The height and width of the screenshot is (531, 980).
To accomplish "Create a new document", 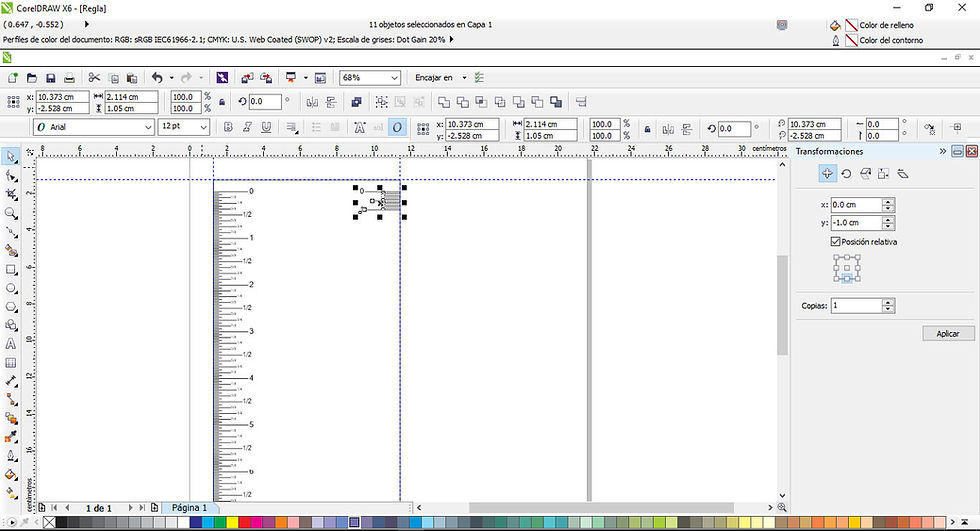I will 12,78.
